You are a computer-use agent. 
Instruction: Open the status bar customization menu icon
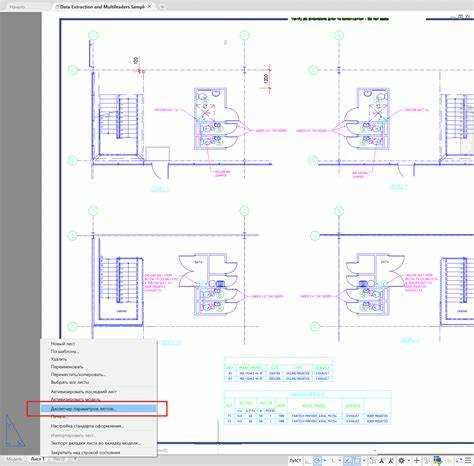(468, 460)
